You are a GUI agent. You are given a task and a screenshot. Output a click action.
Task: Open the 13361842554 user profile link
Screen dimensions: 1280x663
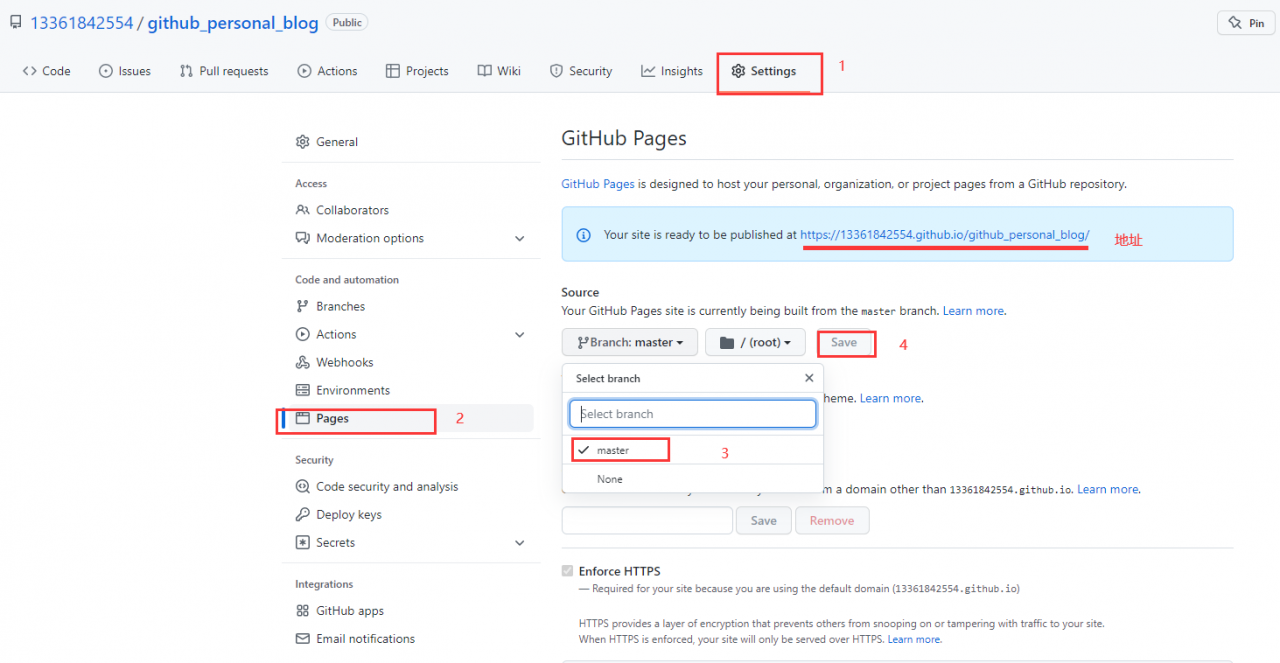(82, 23)
